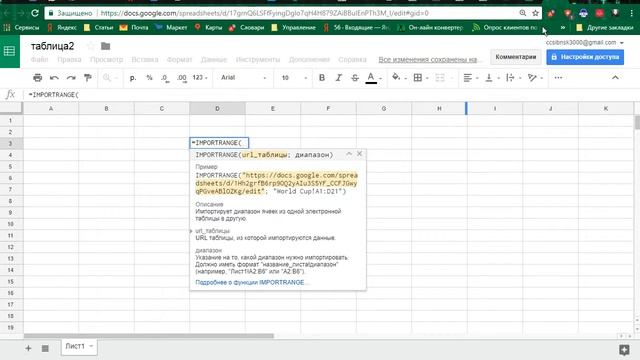Open the Google Sheets home icon

(x=9, y=51)
